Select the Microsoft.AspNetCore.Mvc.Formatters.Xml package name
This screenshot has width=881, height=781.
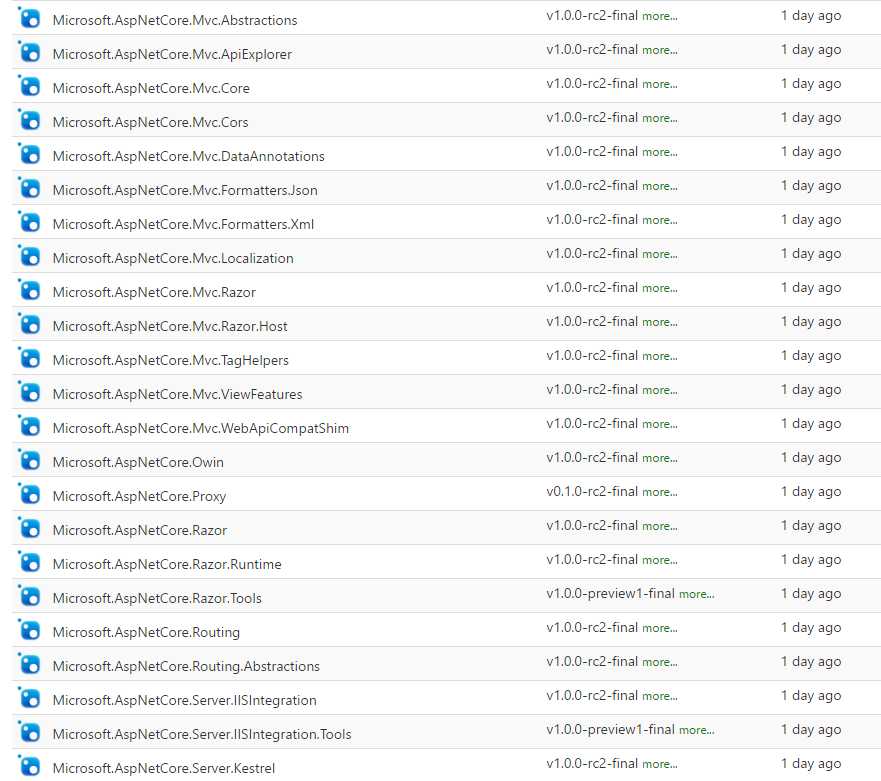pyautogui.click(x=183, y=224)
